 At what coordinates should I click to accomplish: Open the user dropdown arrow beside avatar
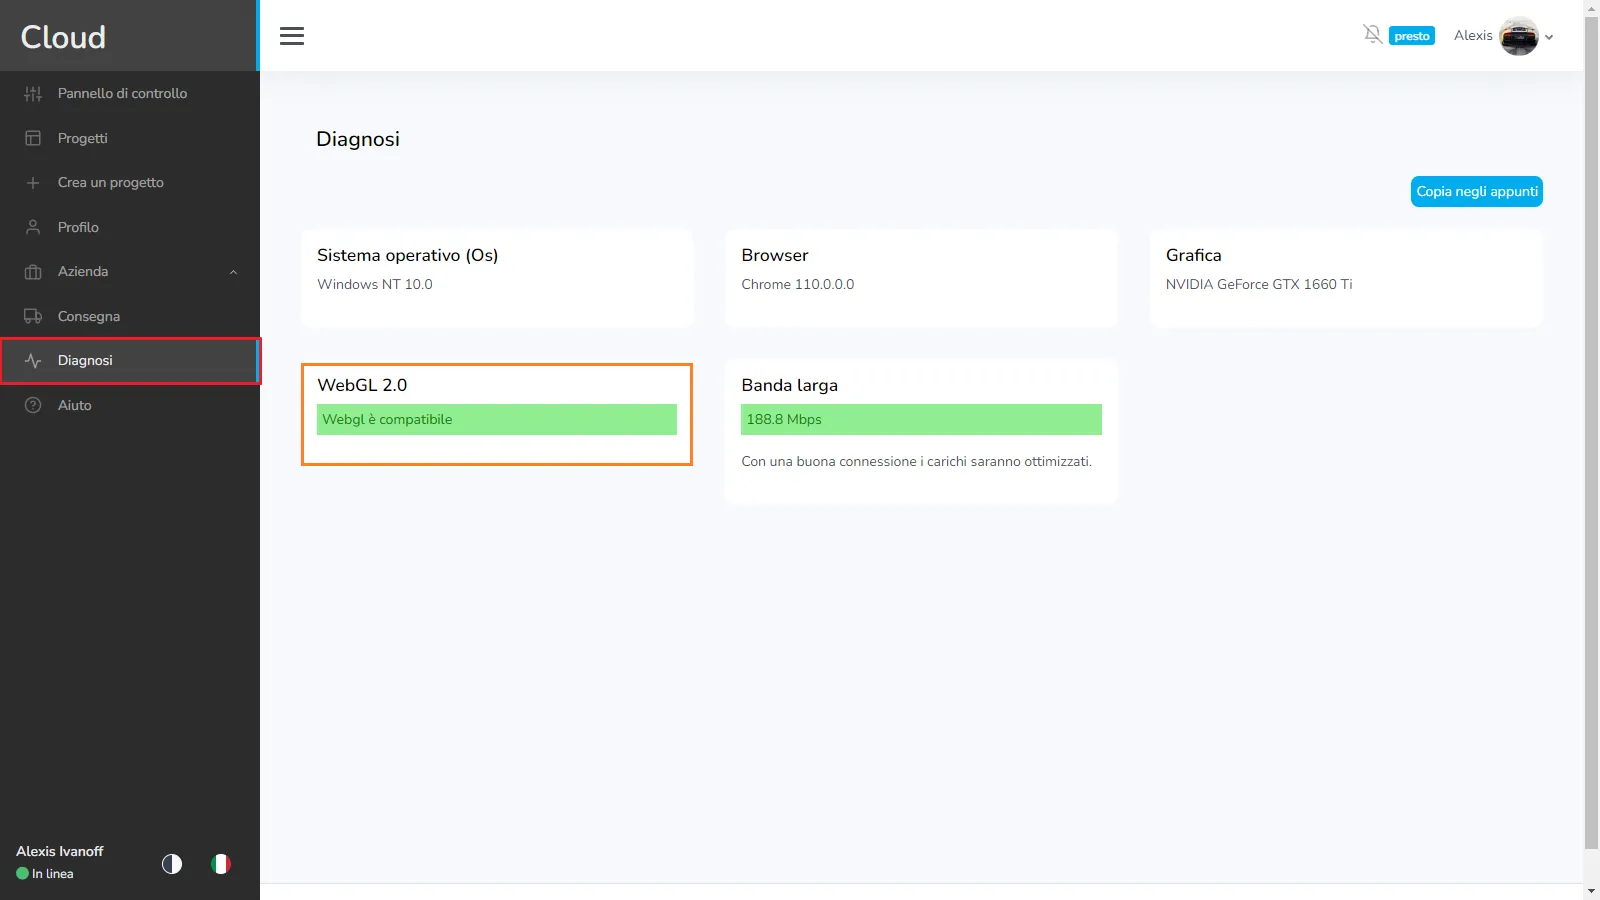coord(1549,37)
